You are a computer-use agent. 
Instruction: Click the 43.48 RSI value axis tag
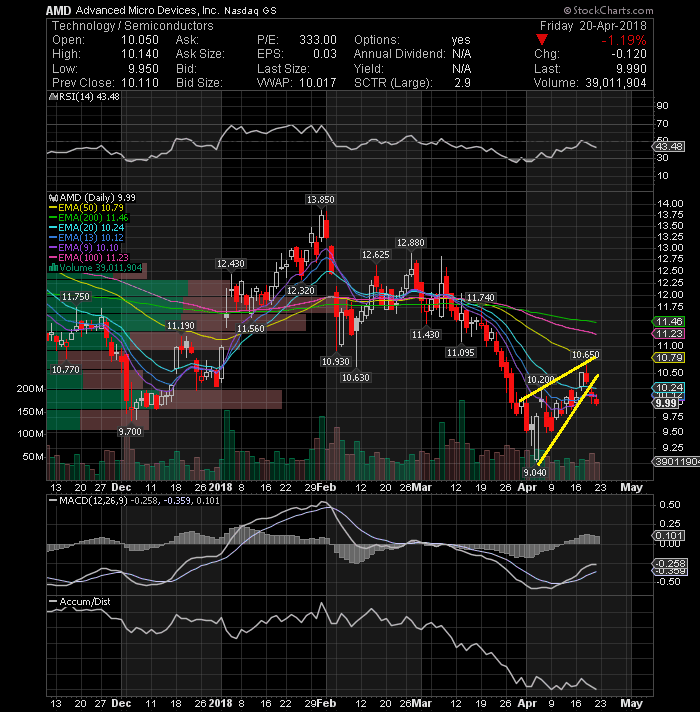point(668,147)
